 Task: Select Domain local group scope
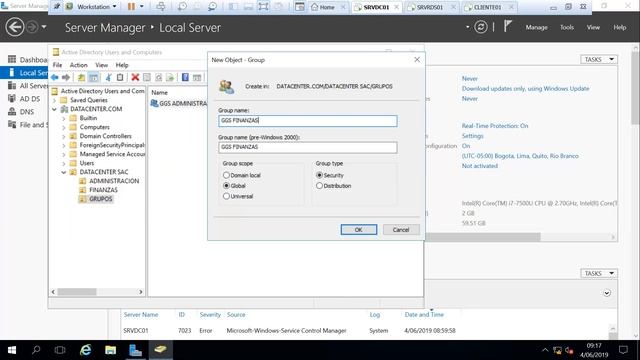tap(226, 175)
